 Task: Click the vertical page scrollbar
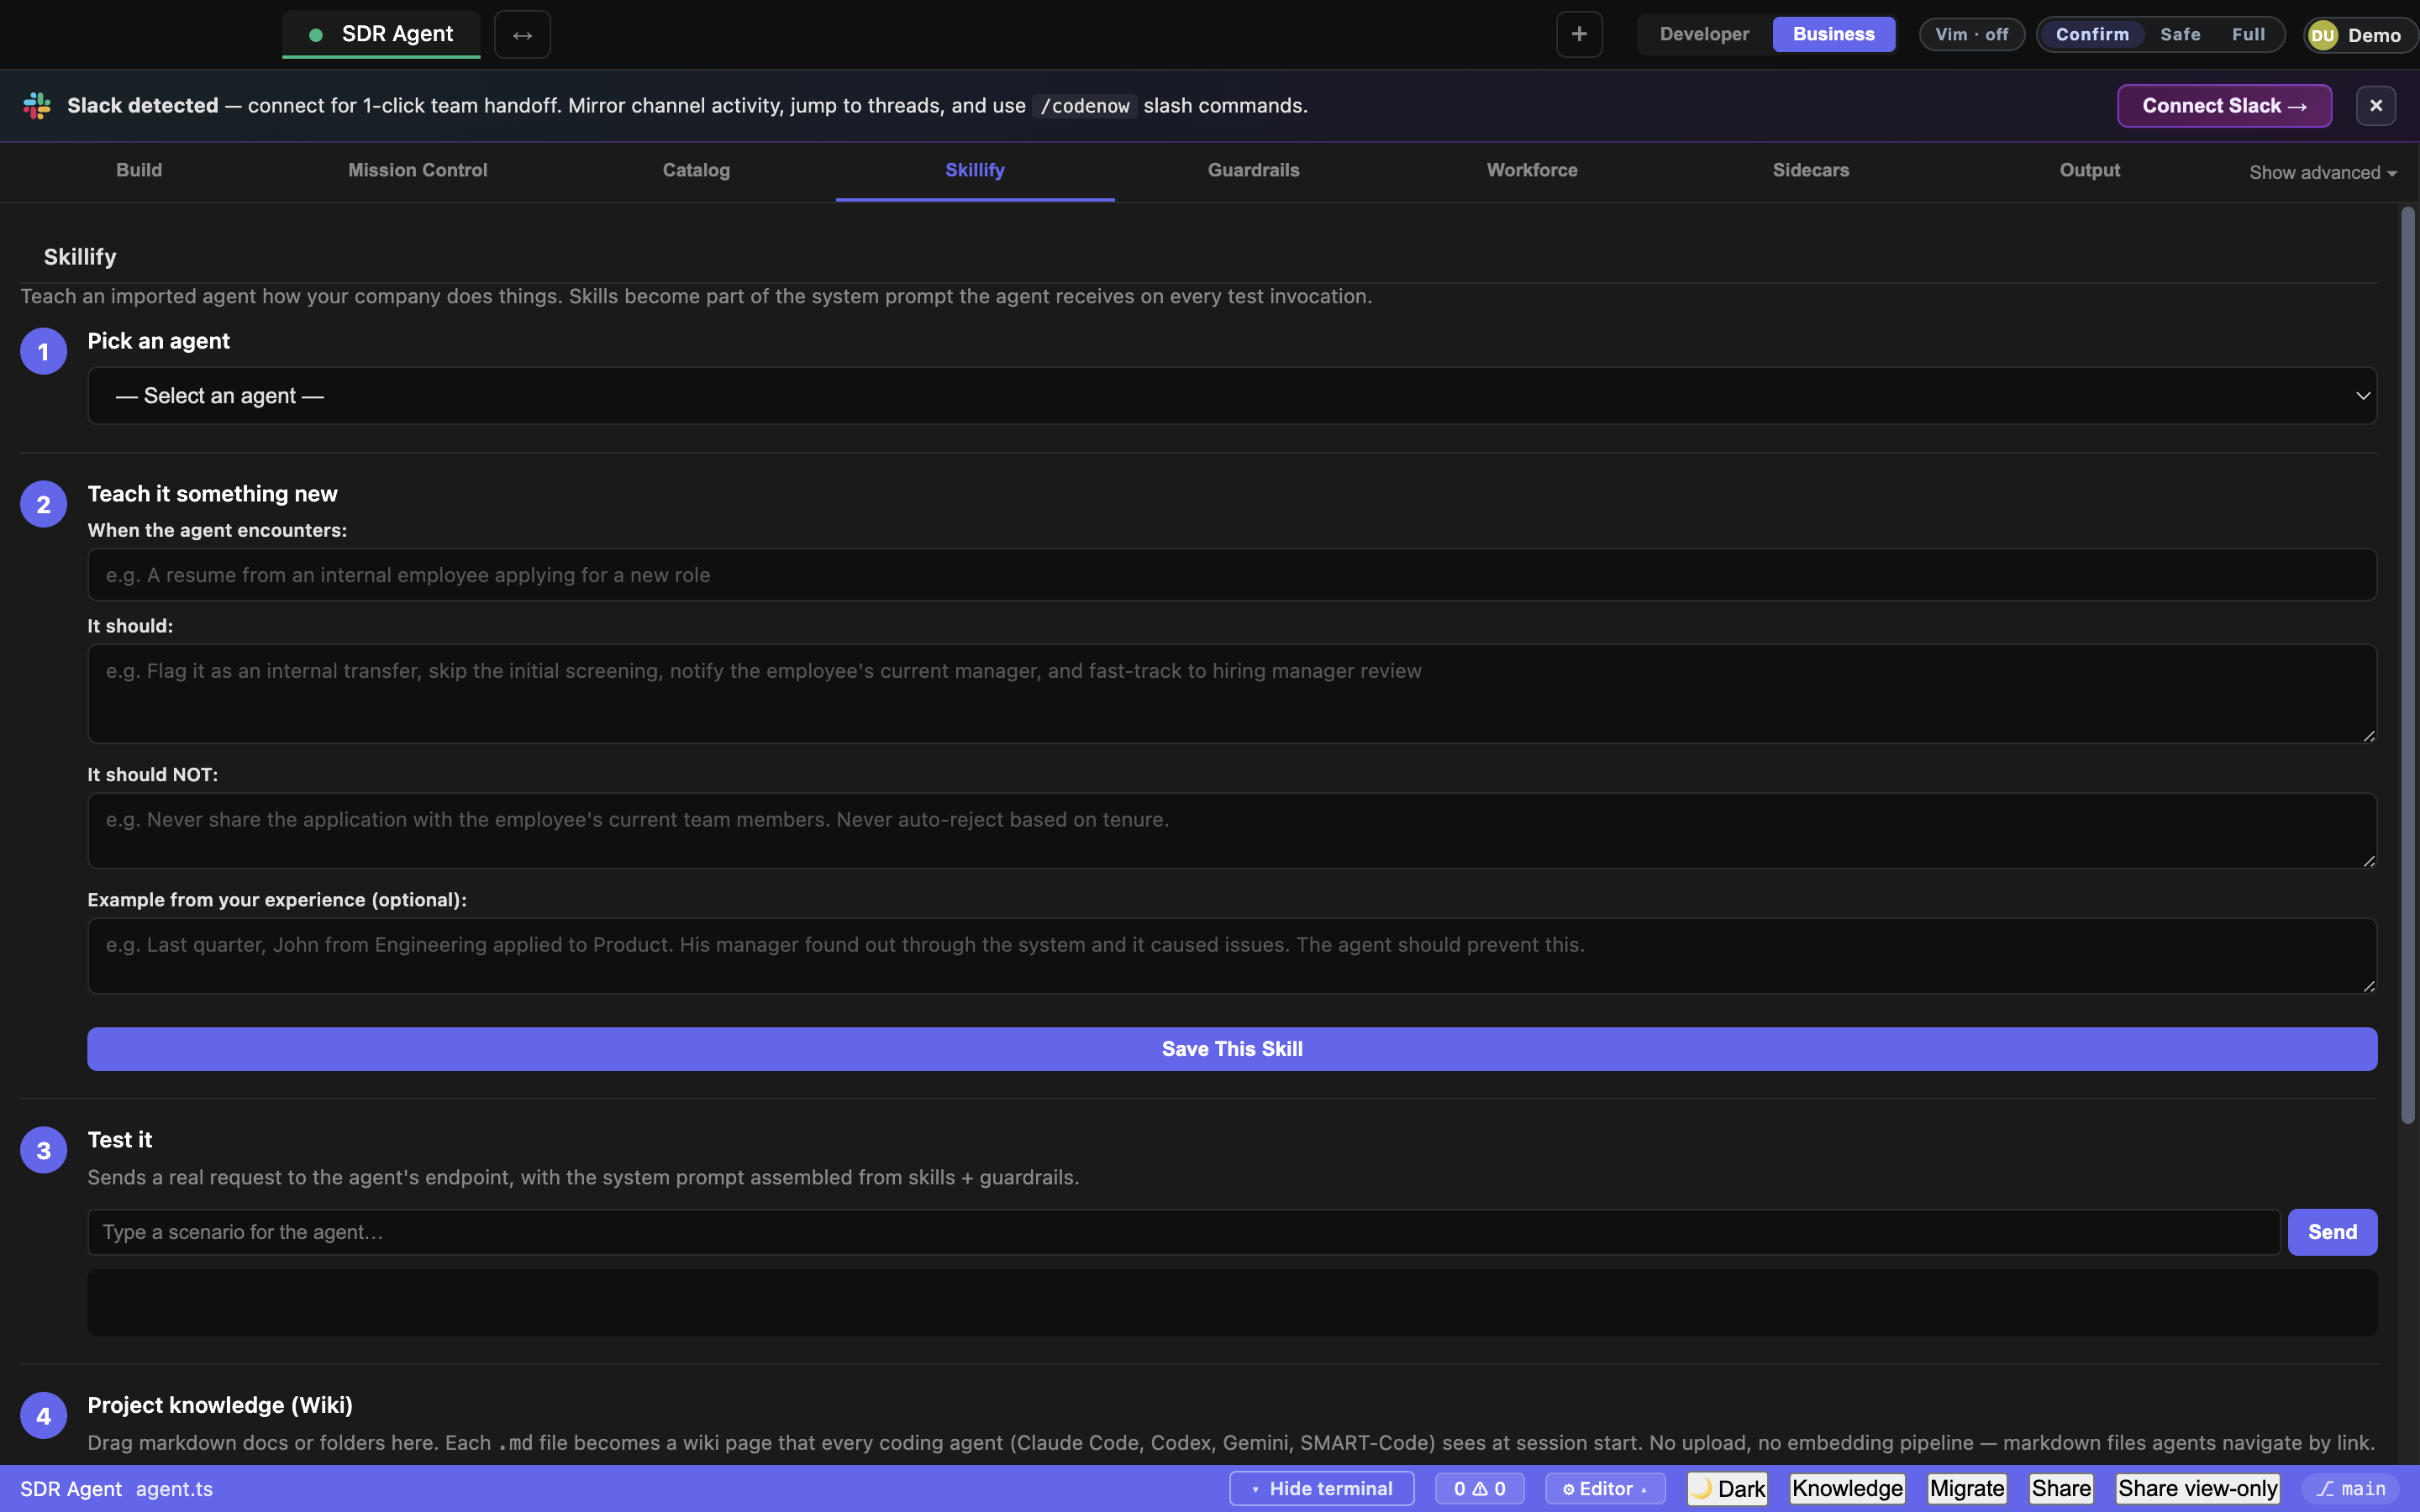tap(2407, 665)
